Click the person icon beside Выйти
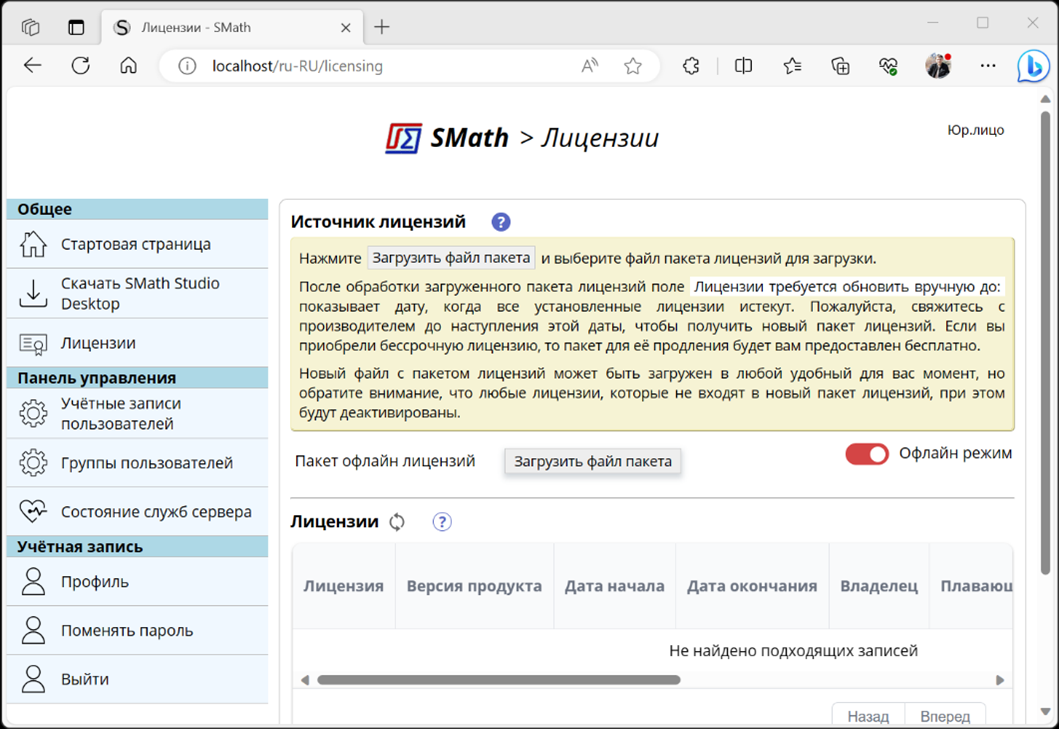1059x729 pixels. [x=33, y=678]
